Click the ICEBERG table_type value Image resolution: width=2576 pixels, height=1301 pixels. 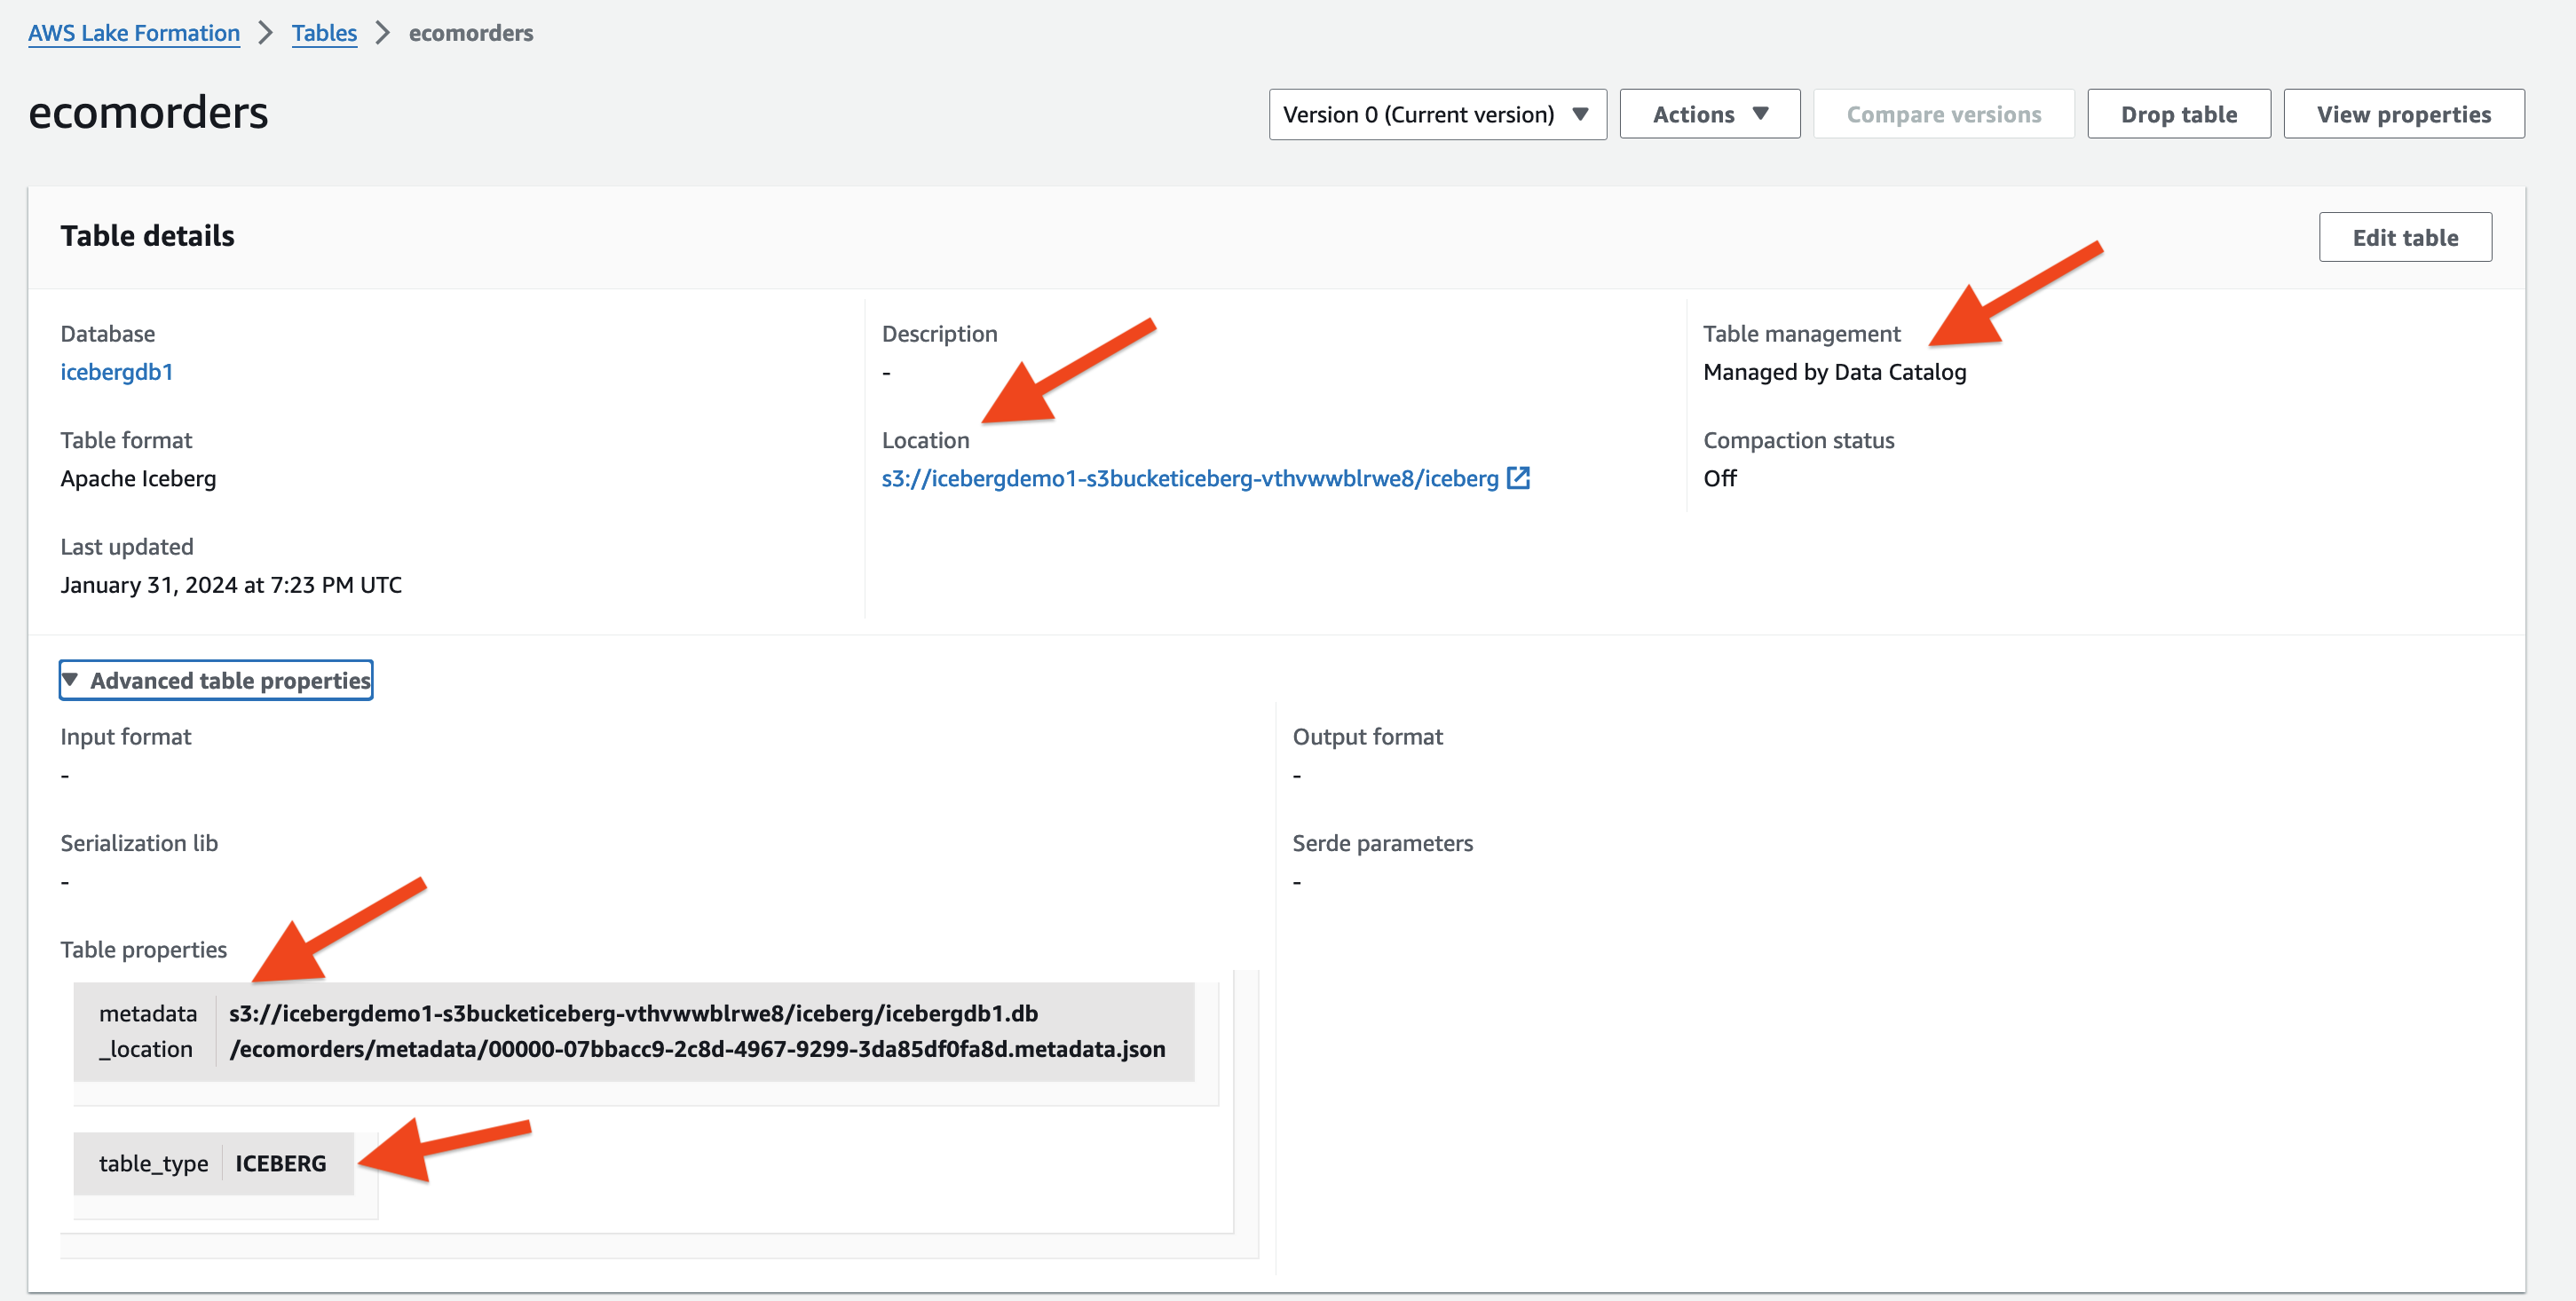(x=281, y=1163)
